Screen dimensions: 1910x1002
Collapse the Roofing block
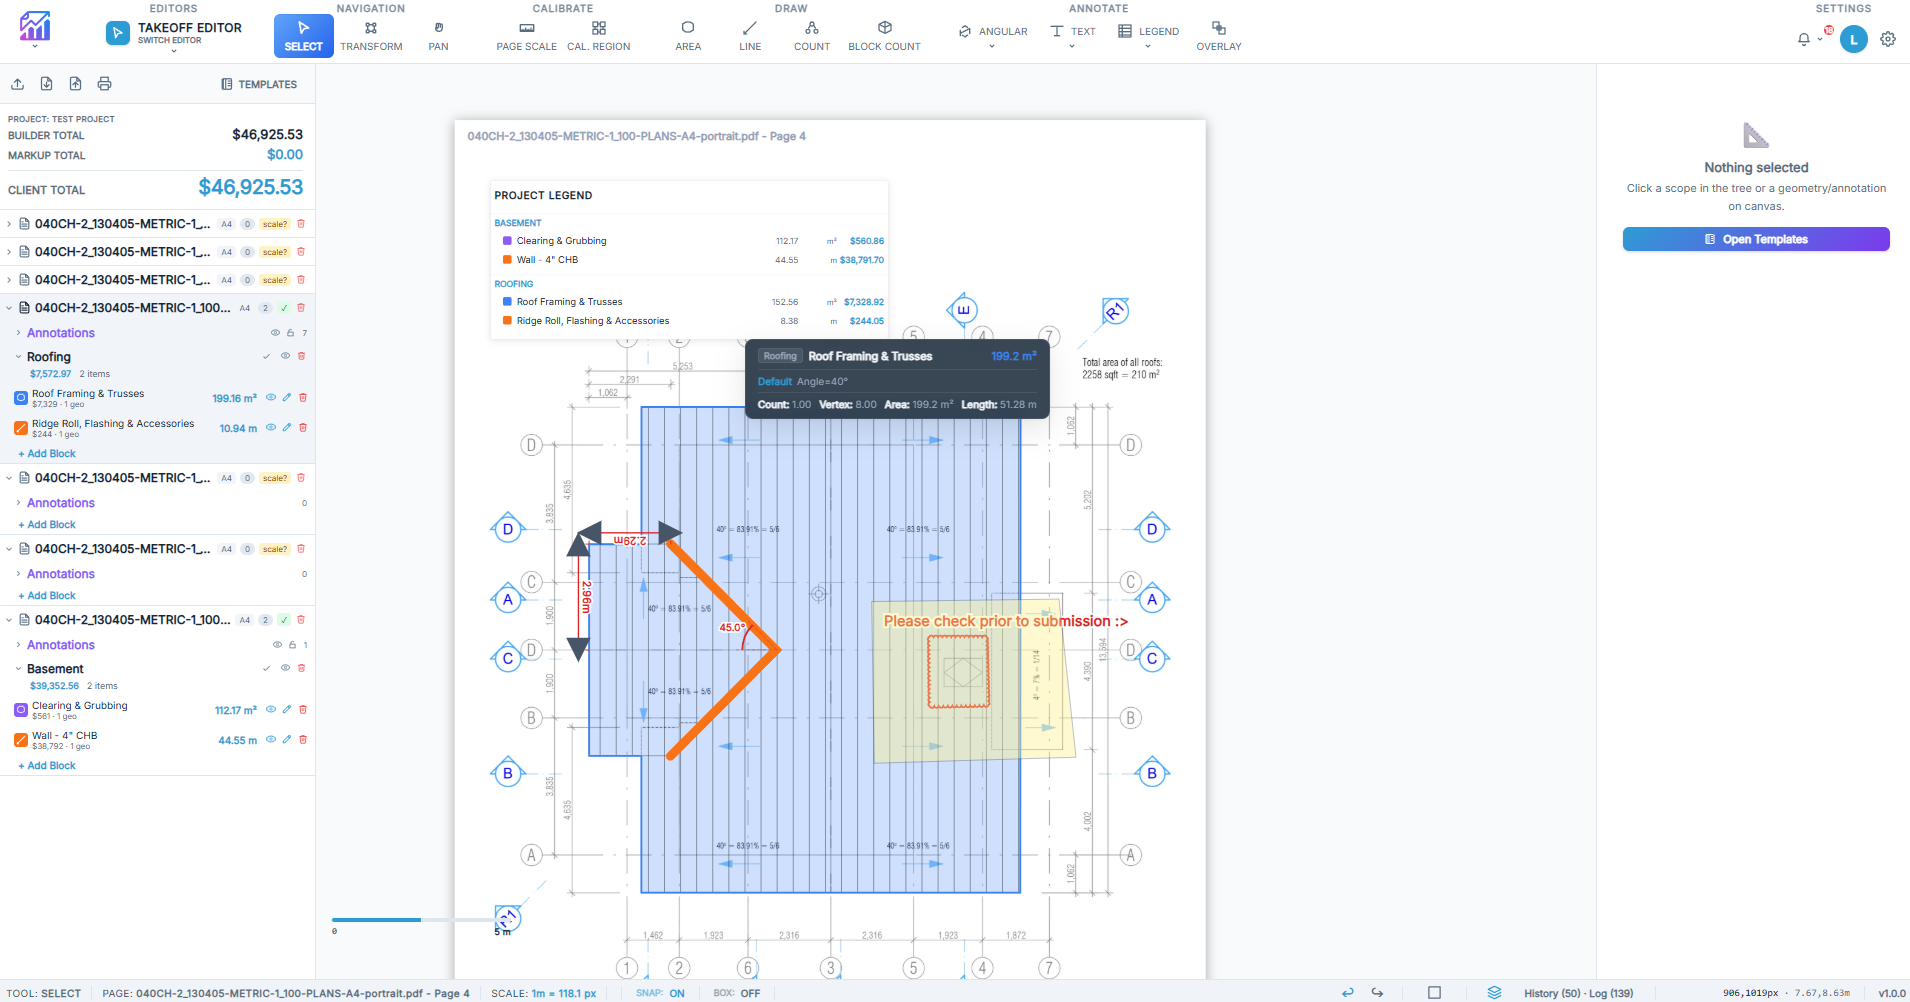[x=19, y=357]
